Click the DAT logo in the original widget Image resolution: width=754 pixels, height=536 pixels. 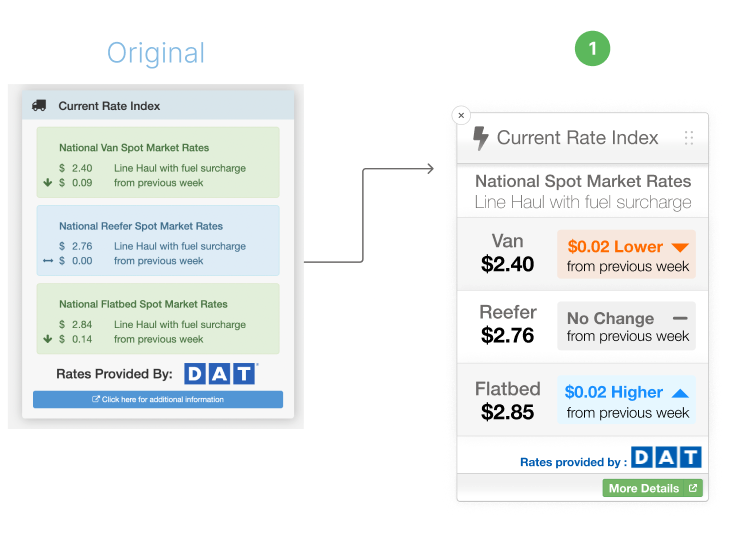[x=220, y=374]
